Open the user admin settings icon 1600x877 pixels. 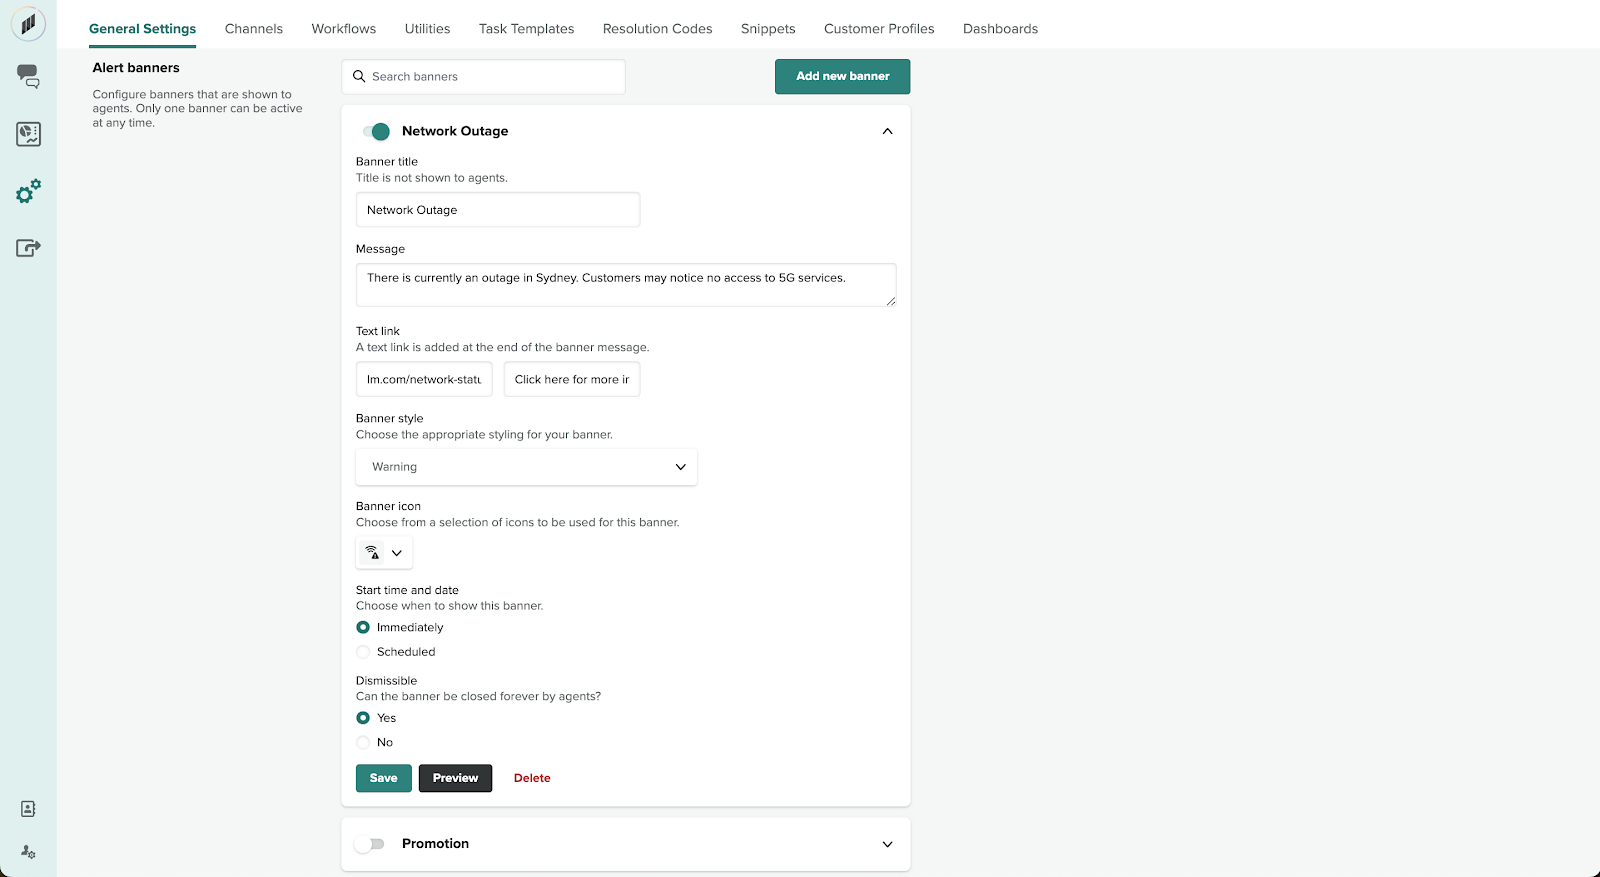(28, 852)
